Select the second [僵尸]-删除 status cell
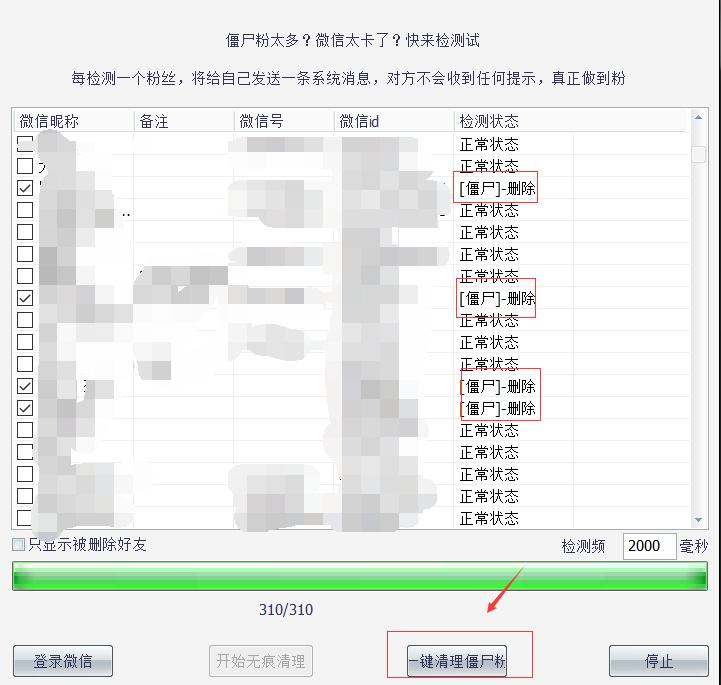 (498, 298)
